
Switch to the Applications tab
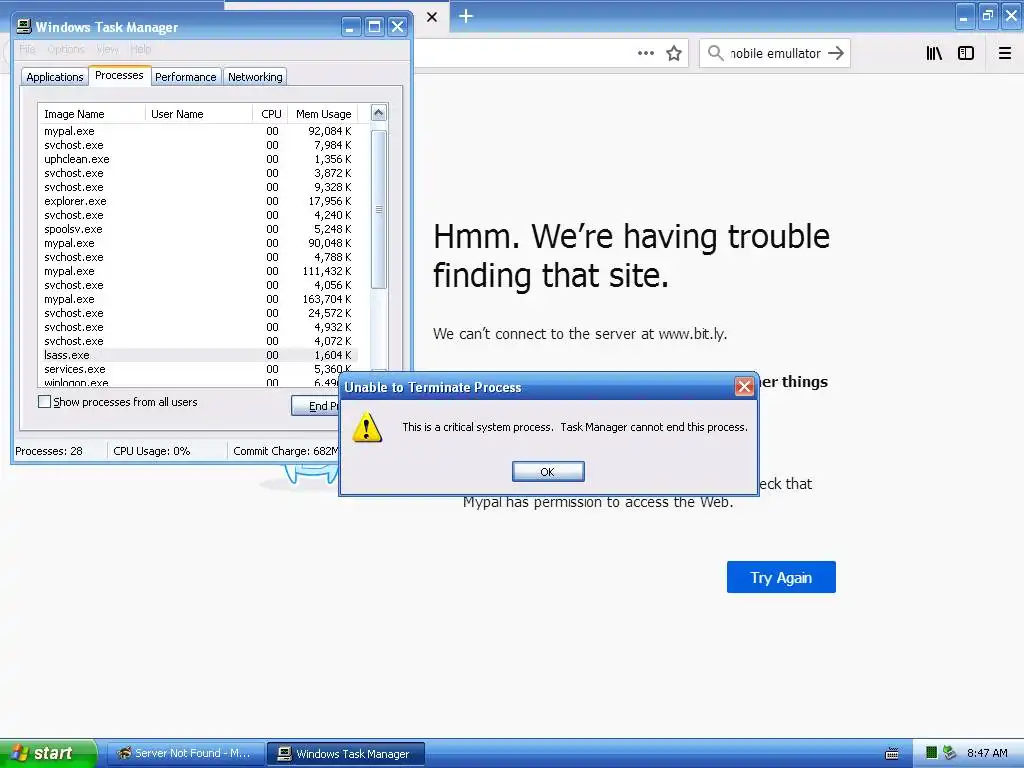tap(55, 77)
